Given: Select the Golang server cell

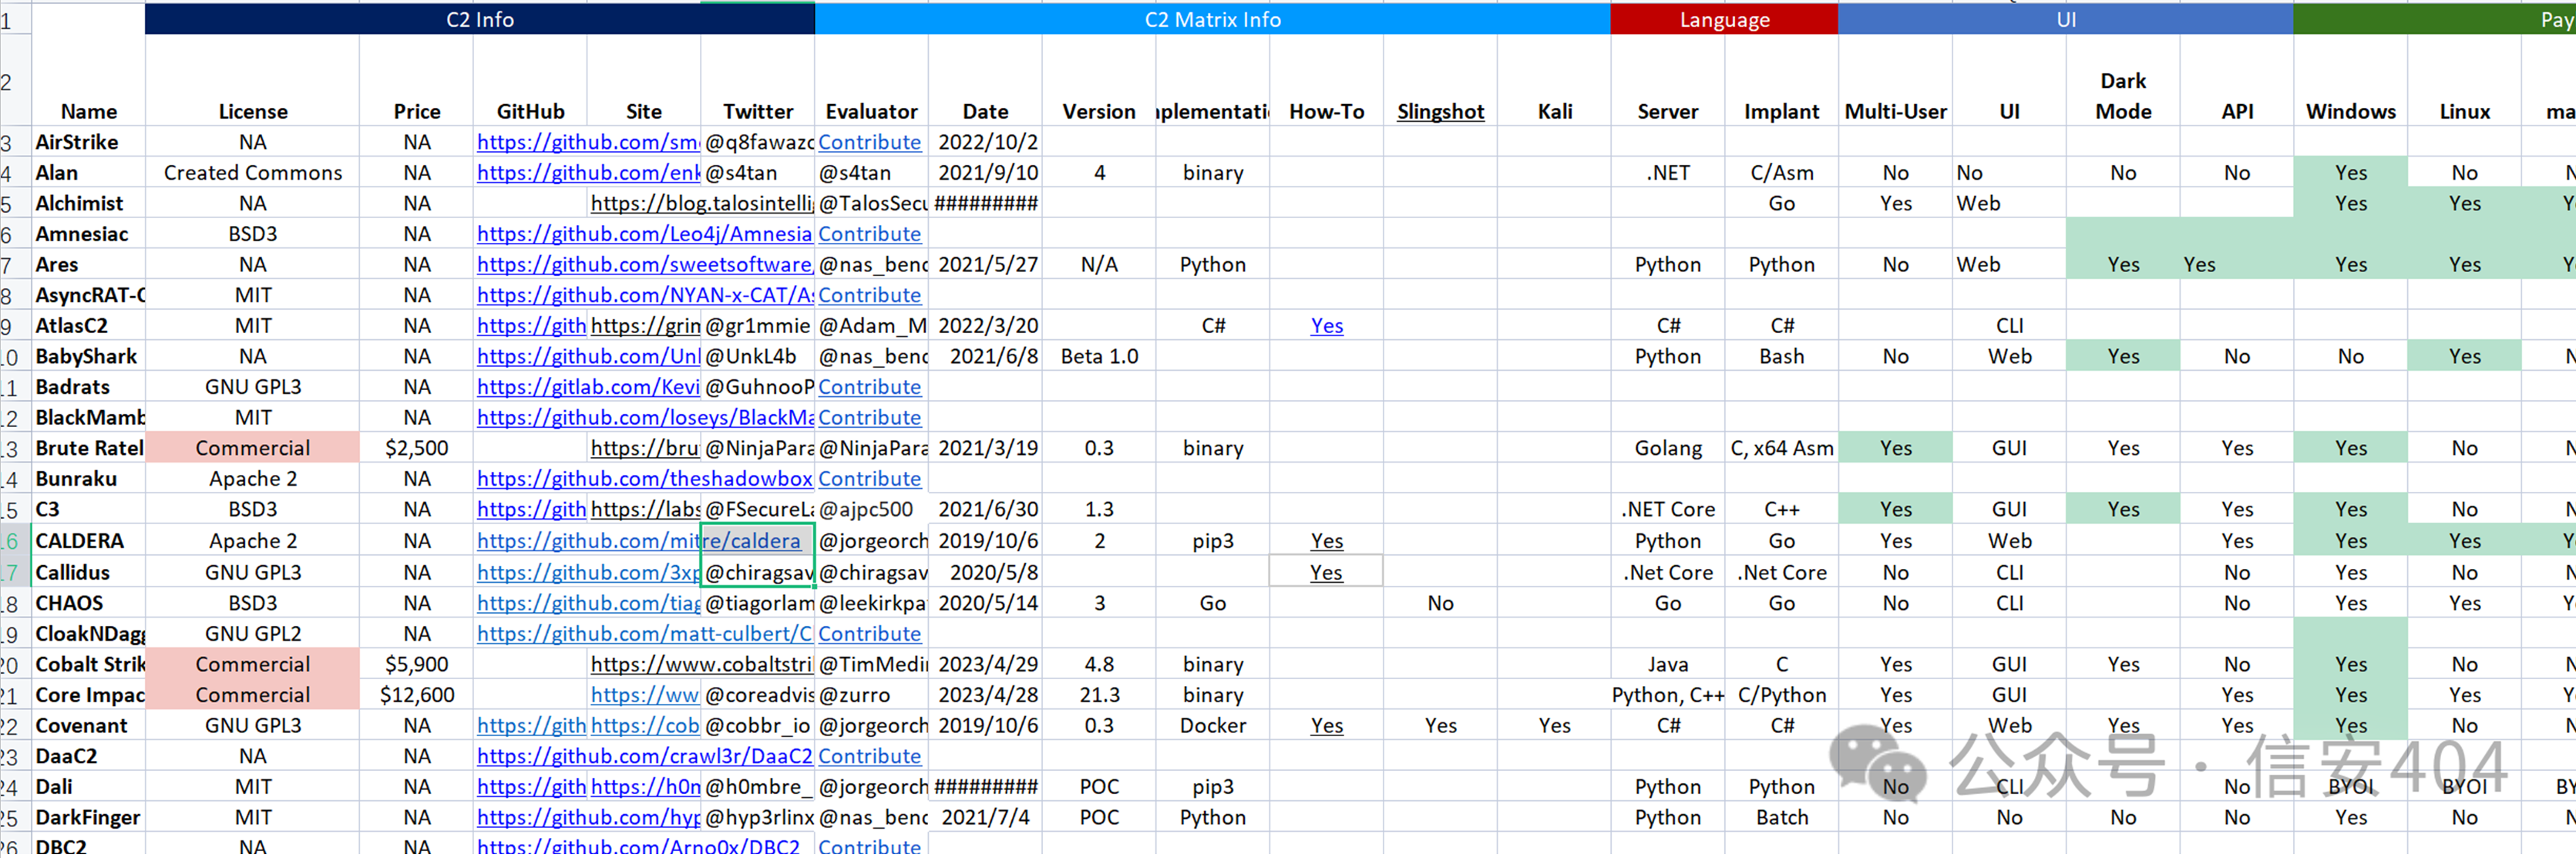Looking at the screenshot, I should coord(1667,449).
